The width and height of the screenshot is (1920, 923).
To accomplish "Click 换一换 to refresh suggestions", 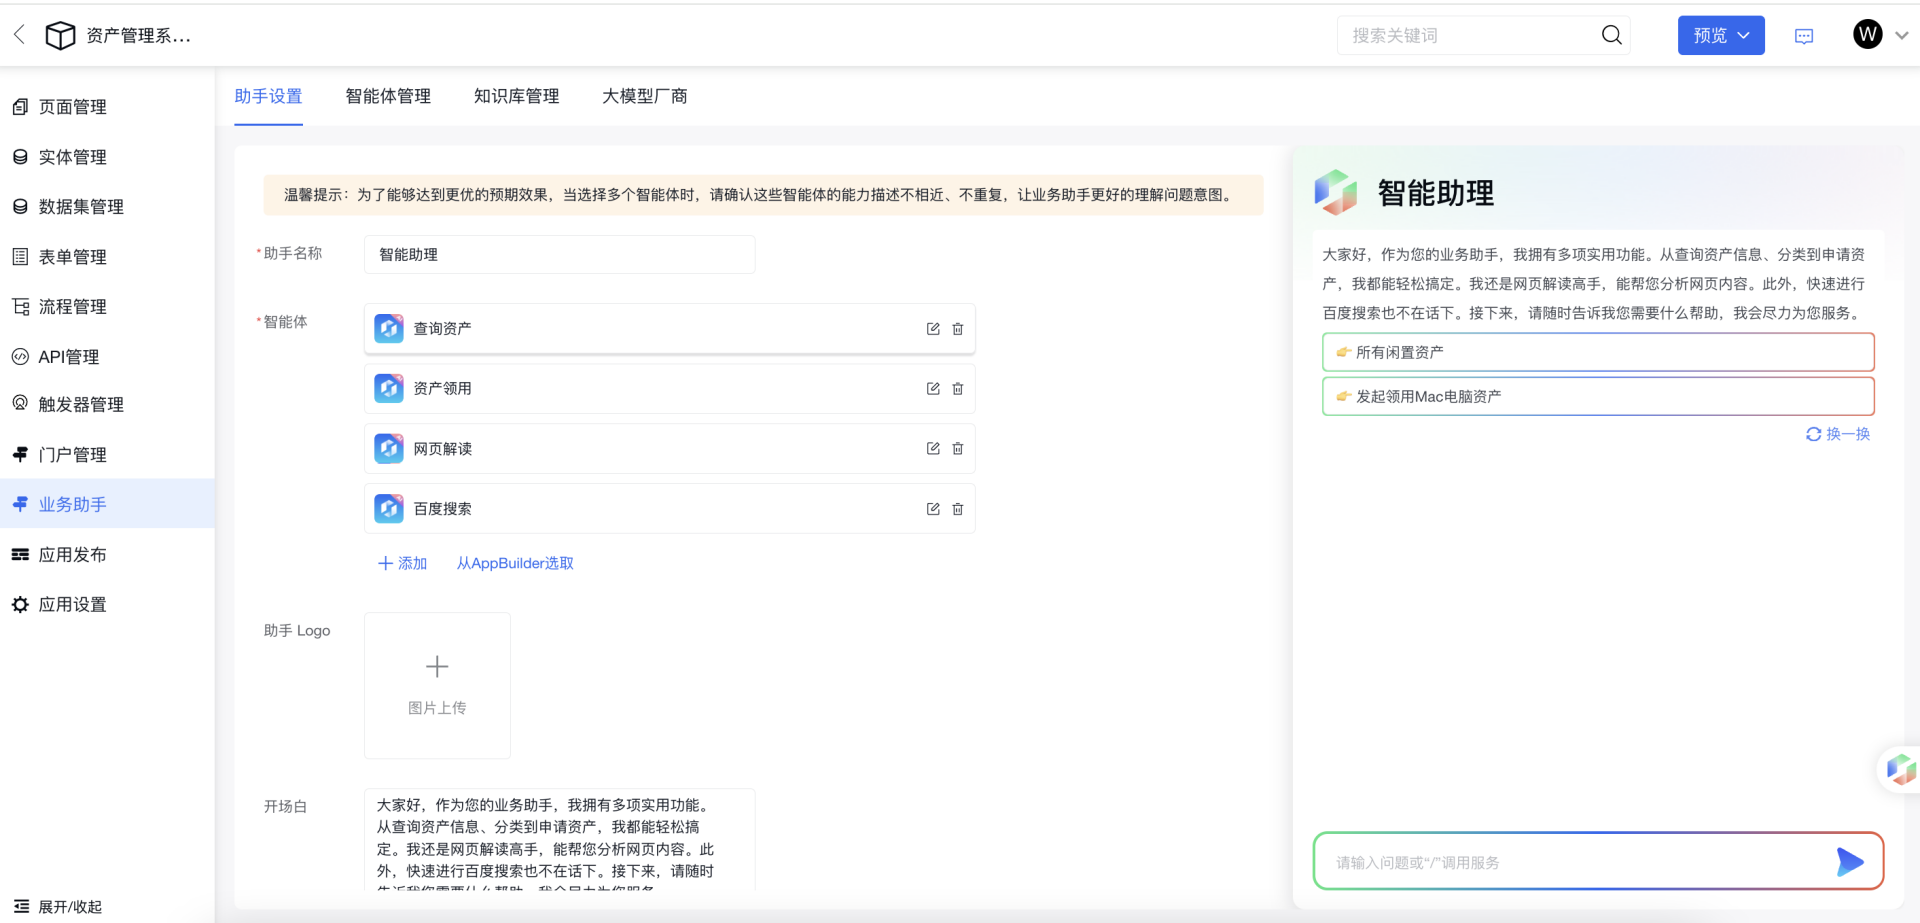I will pos(1838,434).
